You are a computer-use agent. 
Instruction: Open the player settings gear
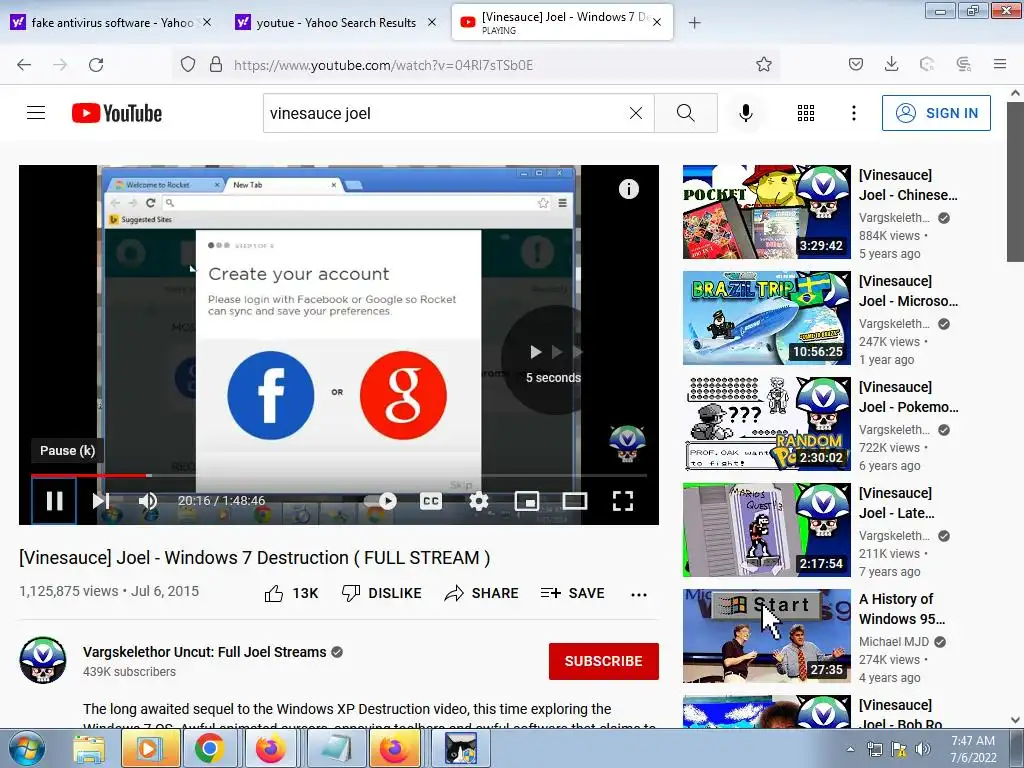point(479,501)
